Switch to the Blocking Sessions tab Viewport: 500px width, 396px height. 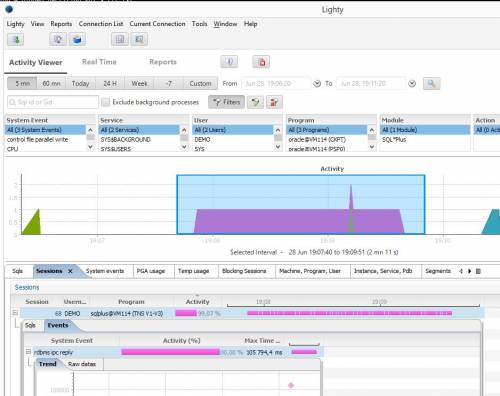click(x=244, y=271)
